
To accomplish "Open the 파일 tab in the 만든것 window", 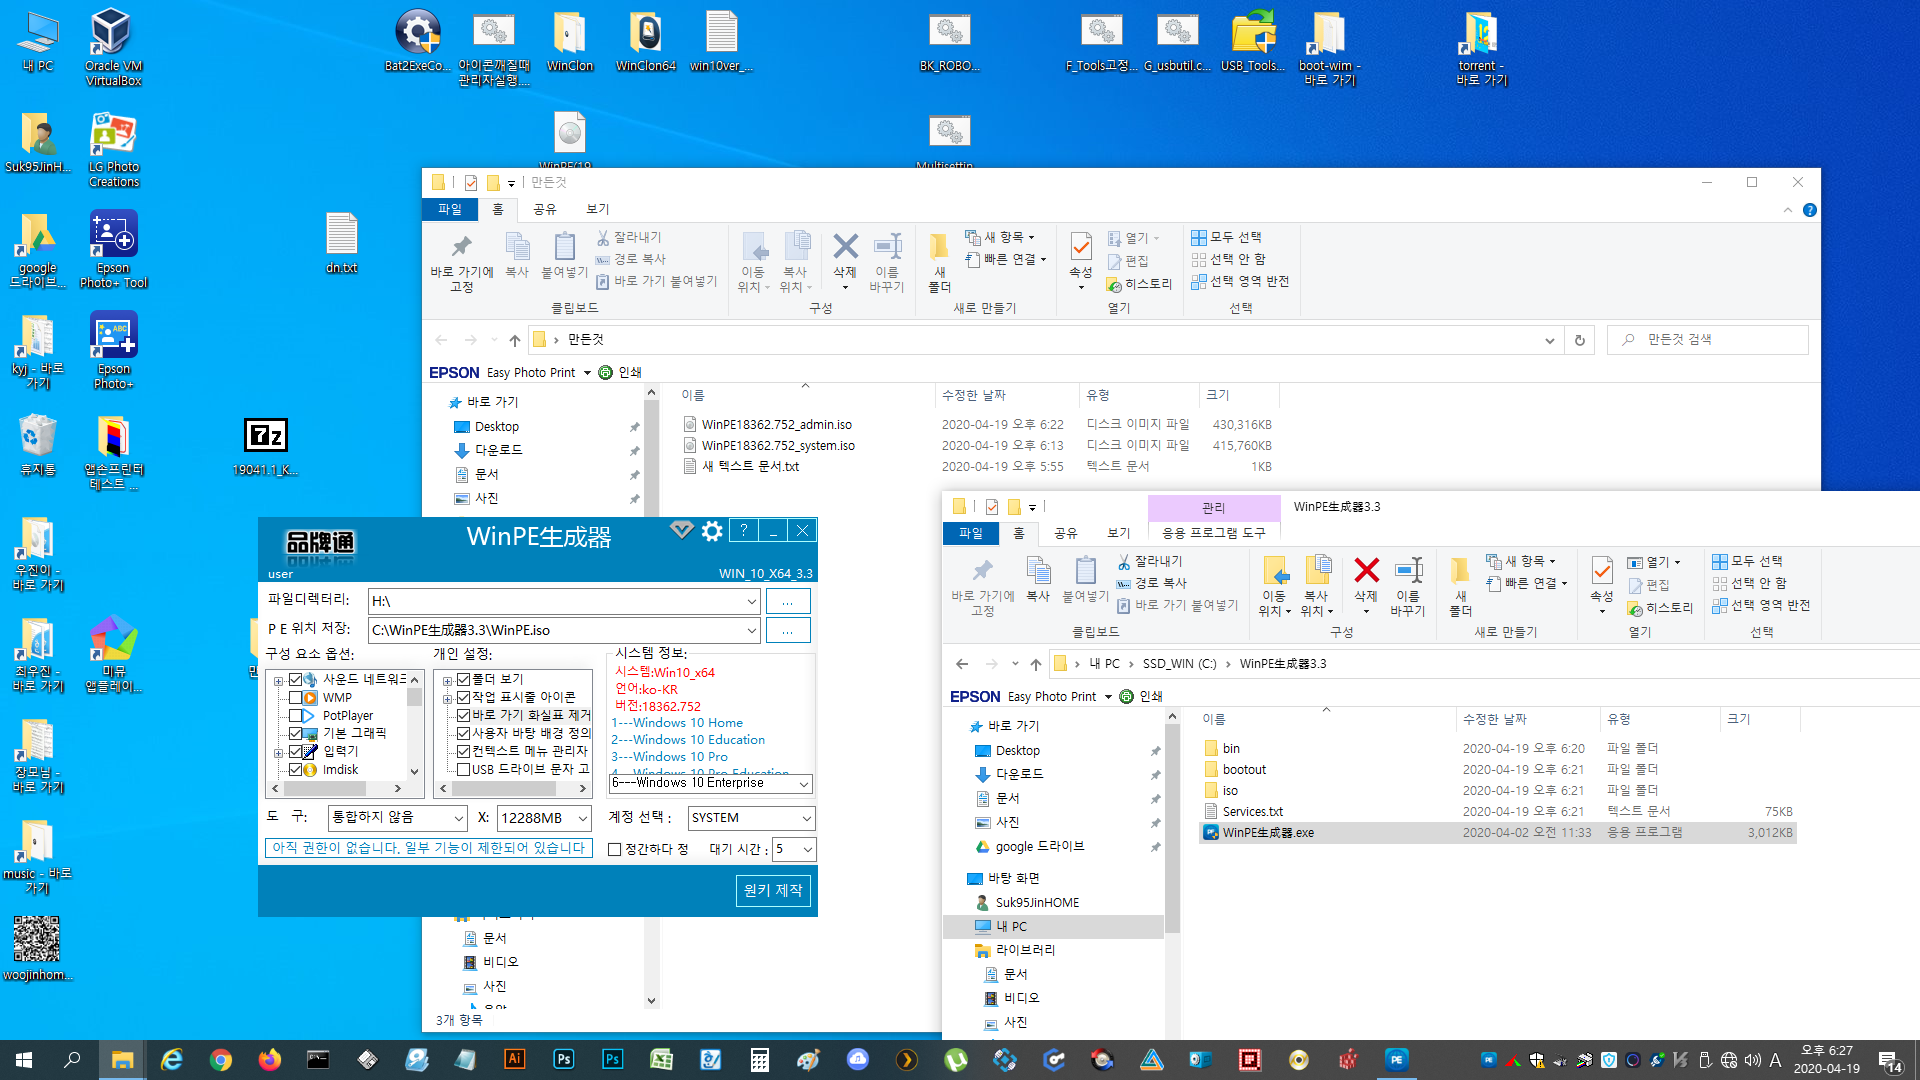I will click(x=450, y=209).
